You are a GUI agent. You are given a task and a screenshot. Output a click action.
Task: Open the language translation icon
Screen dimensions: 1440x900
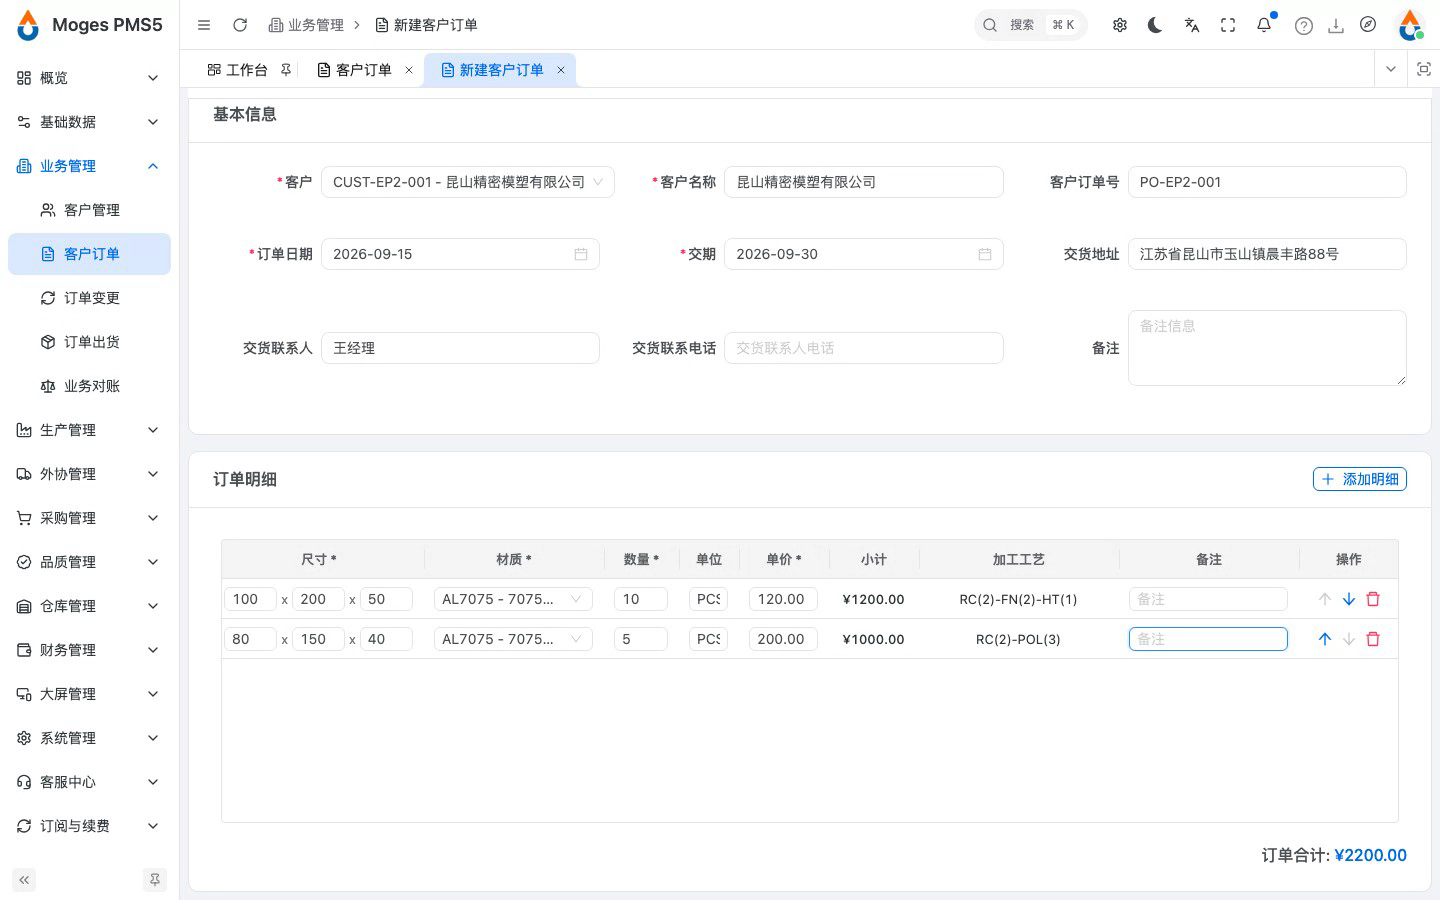coord(1192,25)
